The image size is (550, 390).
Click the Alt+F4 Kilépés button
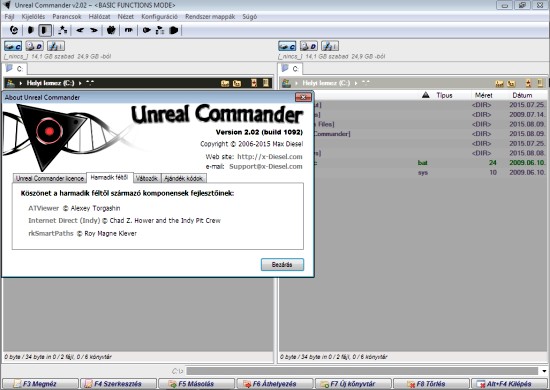tap(509, 384)
